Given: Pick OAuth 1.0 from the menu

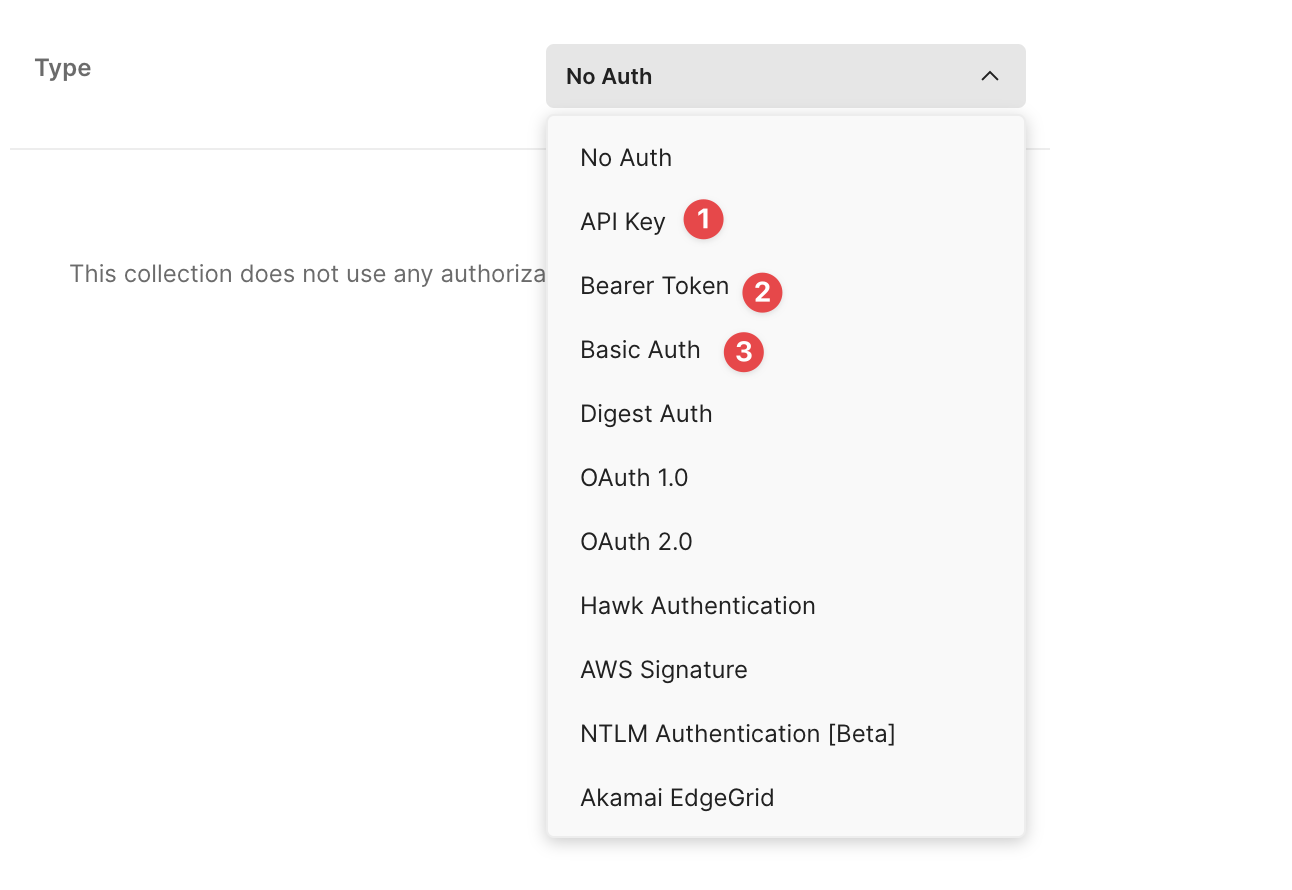Looking at the screenshot, I should tap(634, 477).
